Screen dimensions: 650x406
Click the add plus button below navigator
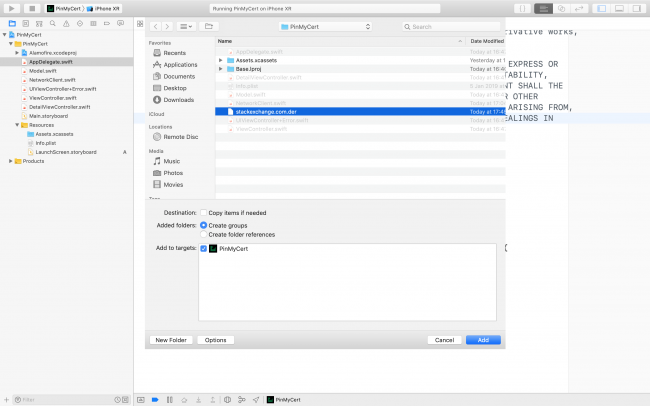(x=6, y=400)
